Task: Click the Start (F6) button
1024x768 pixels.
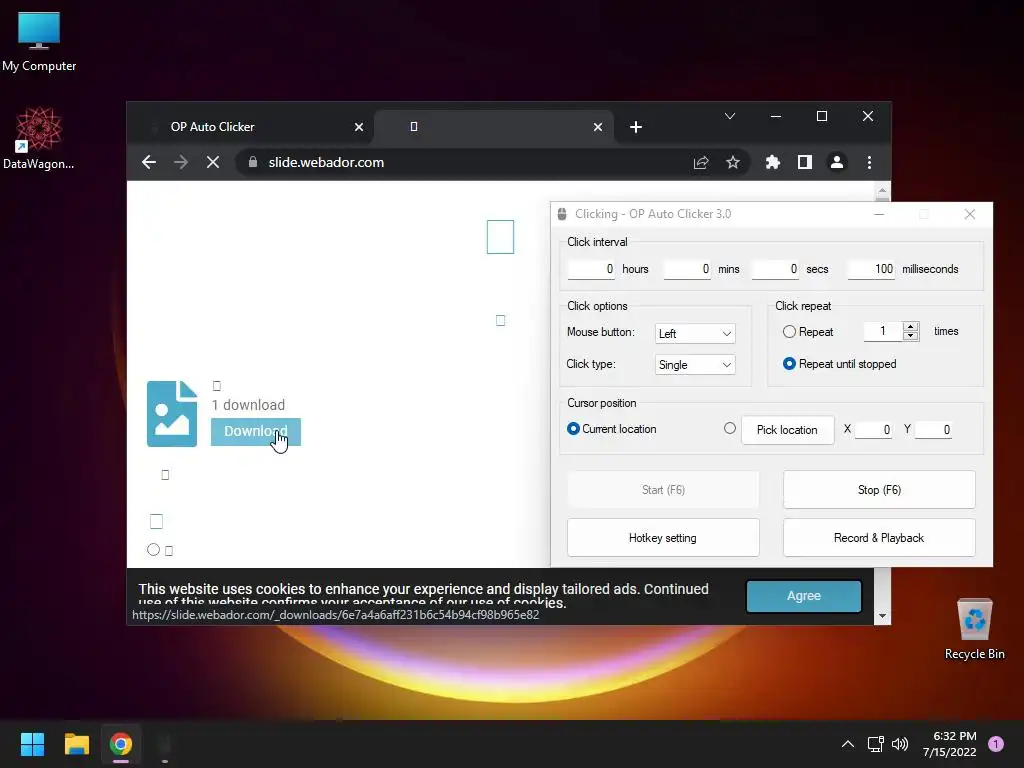Action: (x=663, y=490)
